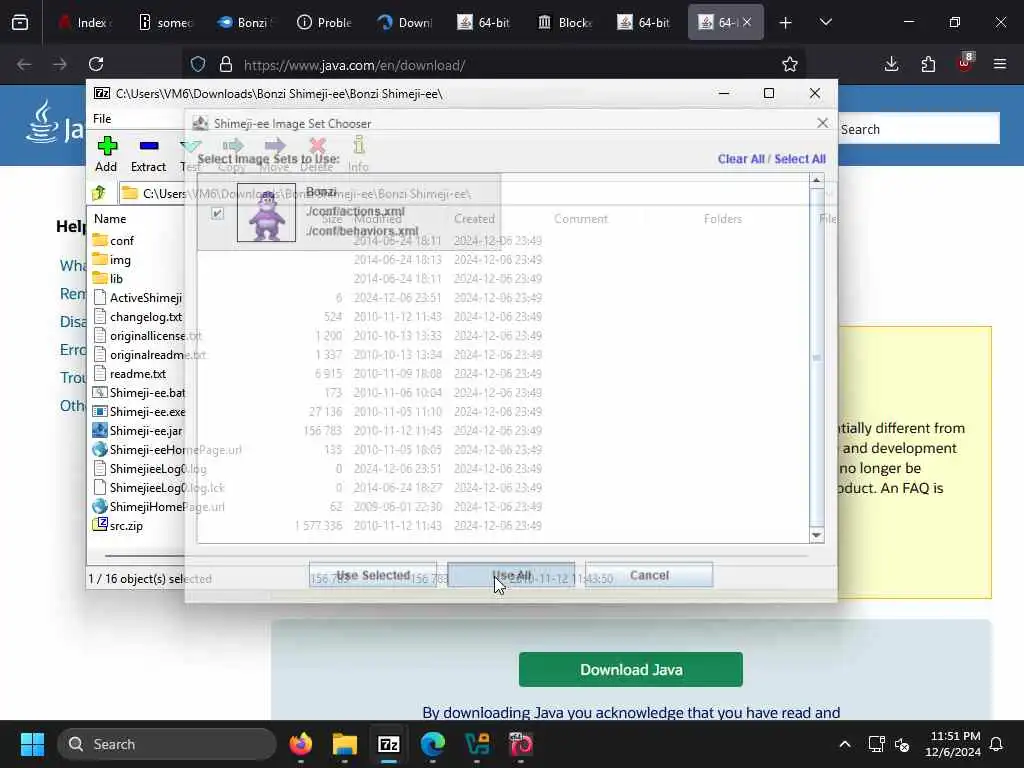Click the image set list scroll down arrow
1024x768 pixels.
coord(816,535)
